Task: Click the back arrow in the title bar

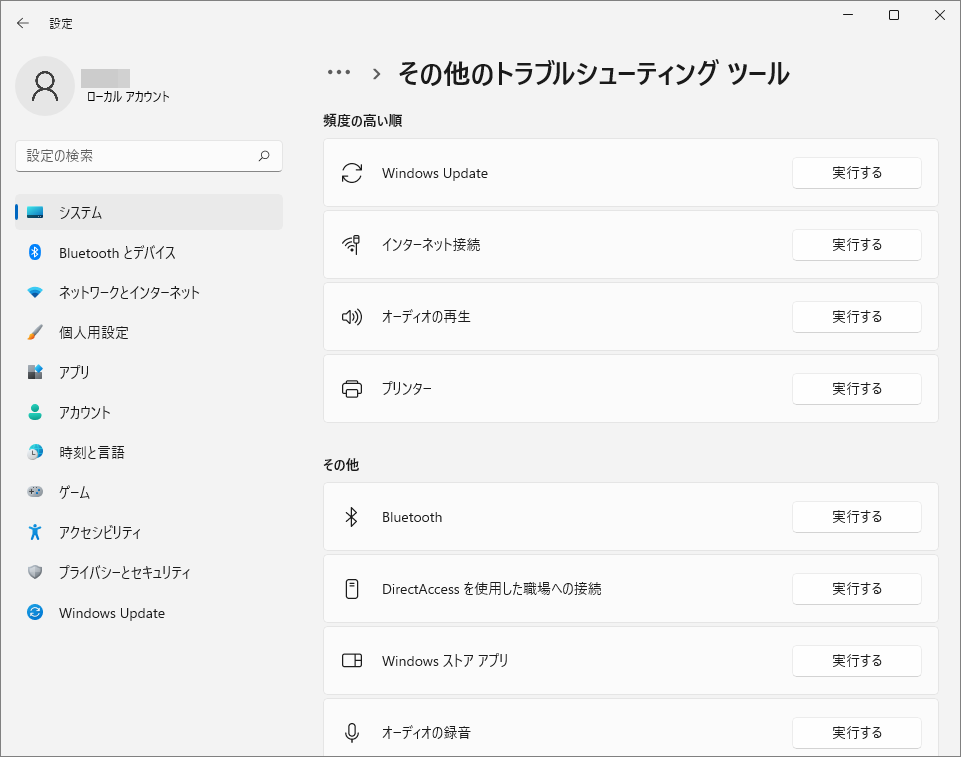Action: pos(23,23)
